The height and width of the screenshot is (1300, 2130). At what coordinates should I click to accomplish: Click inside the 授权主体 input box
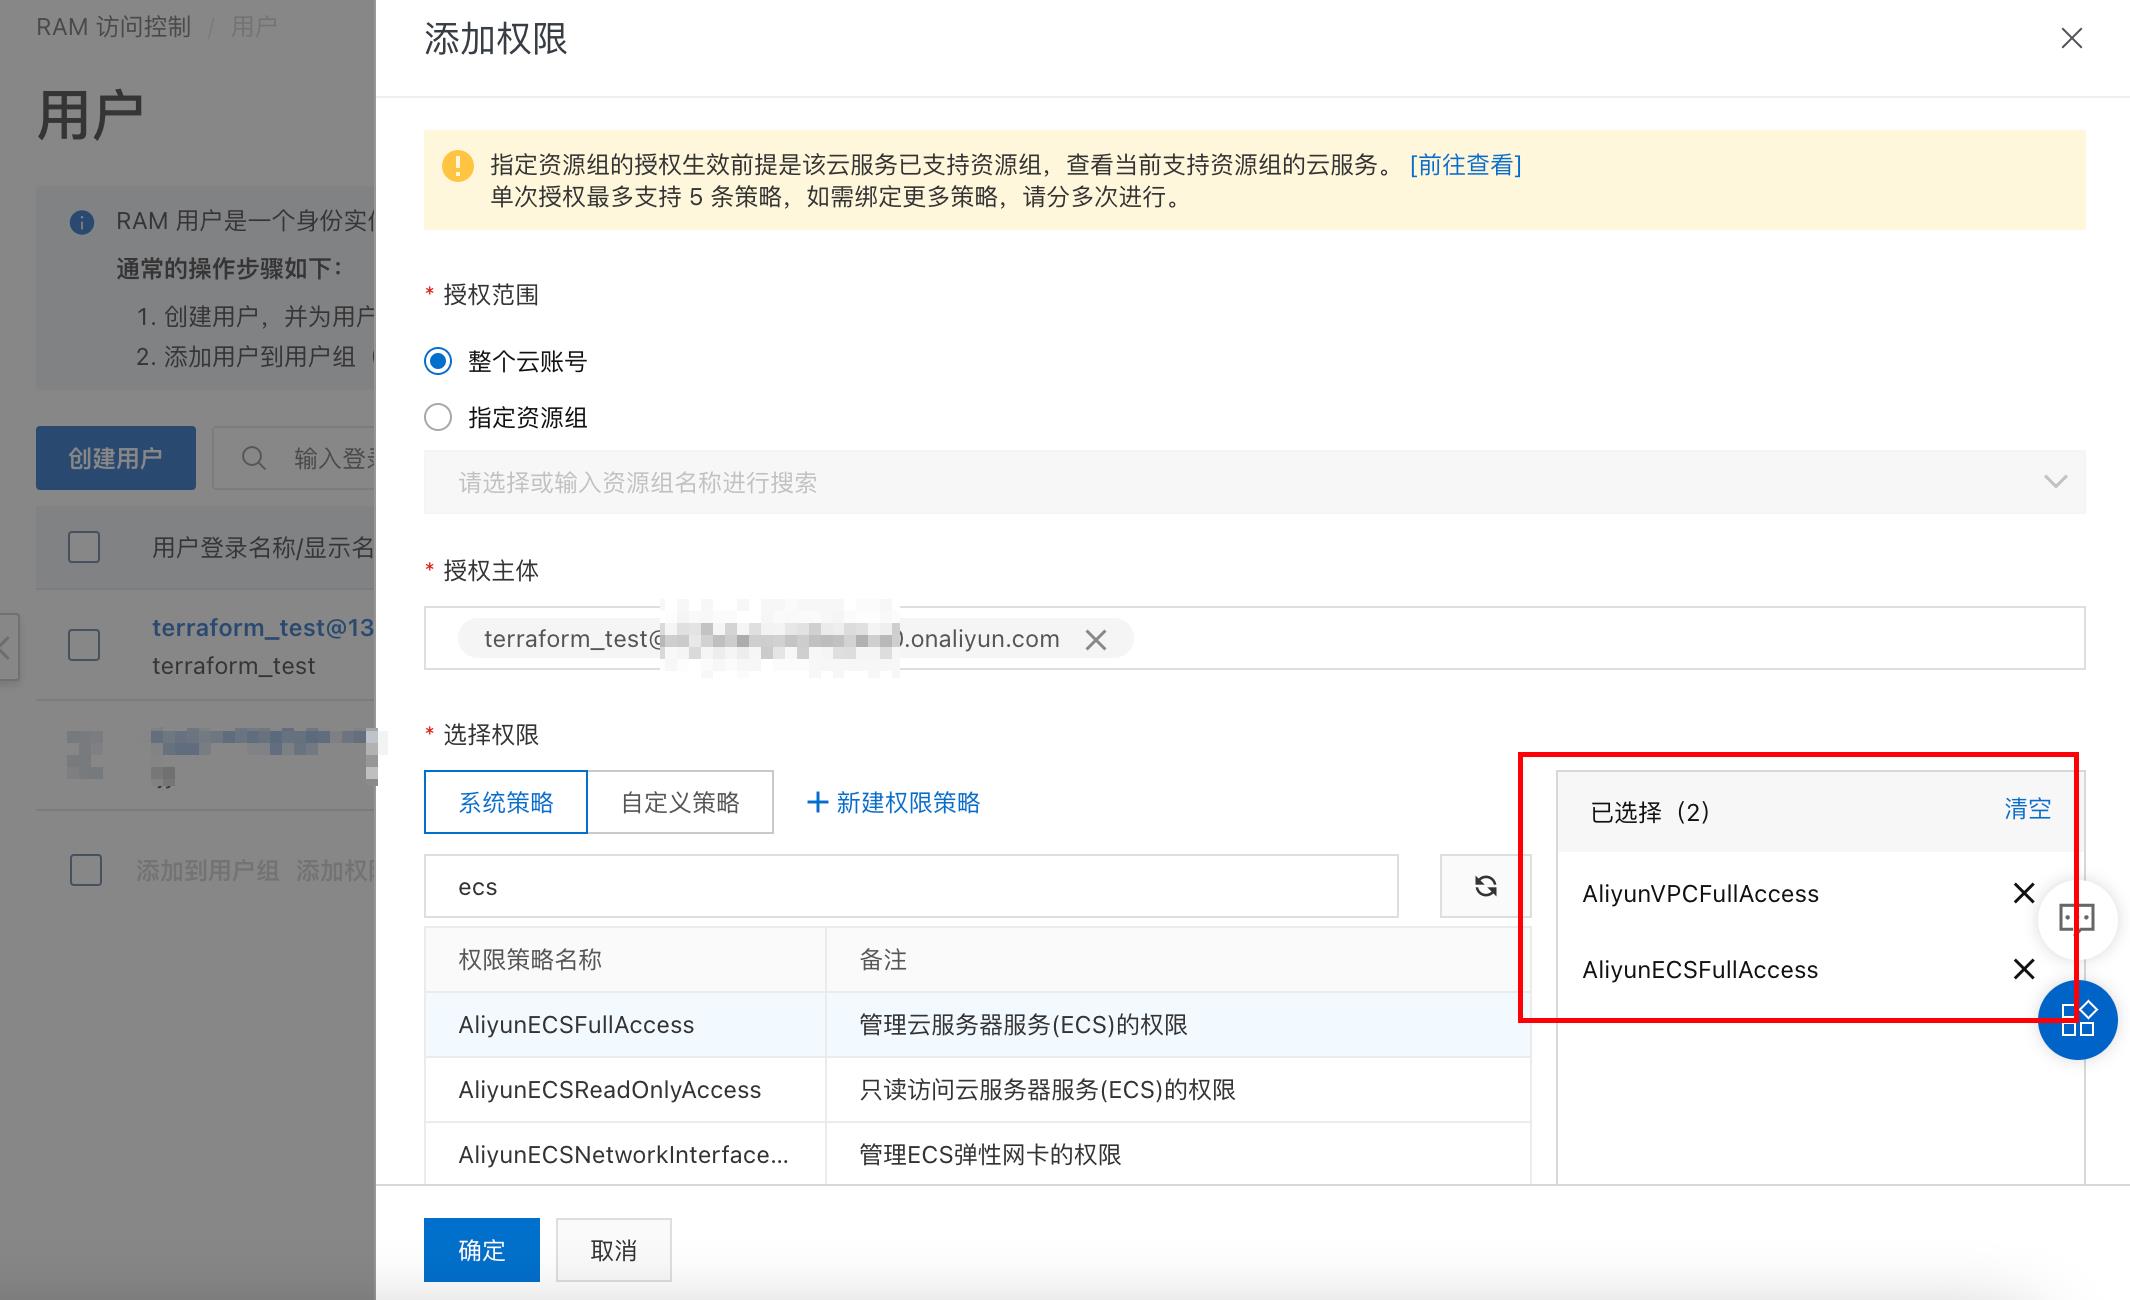click(1254, 638)
